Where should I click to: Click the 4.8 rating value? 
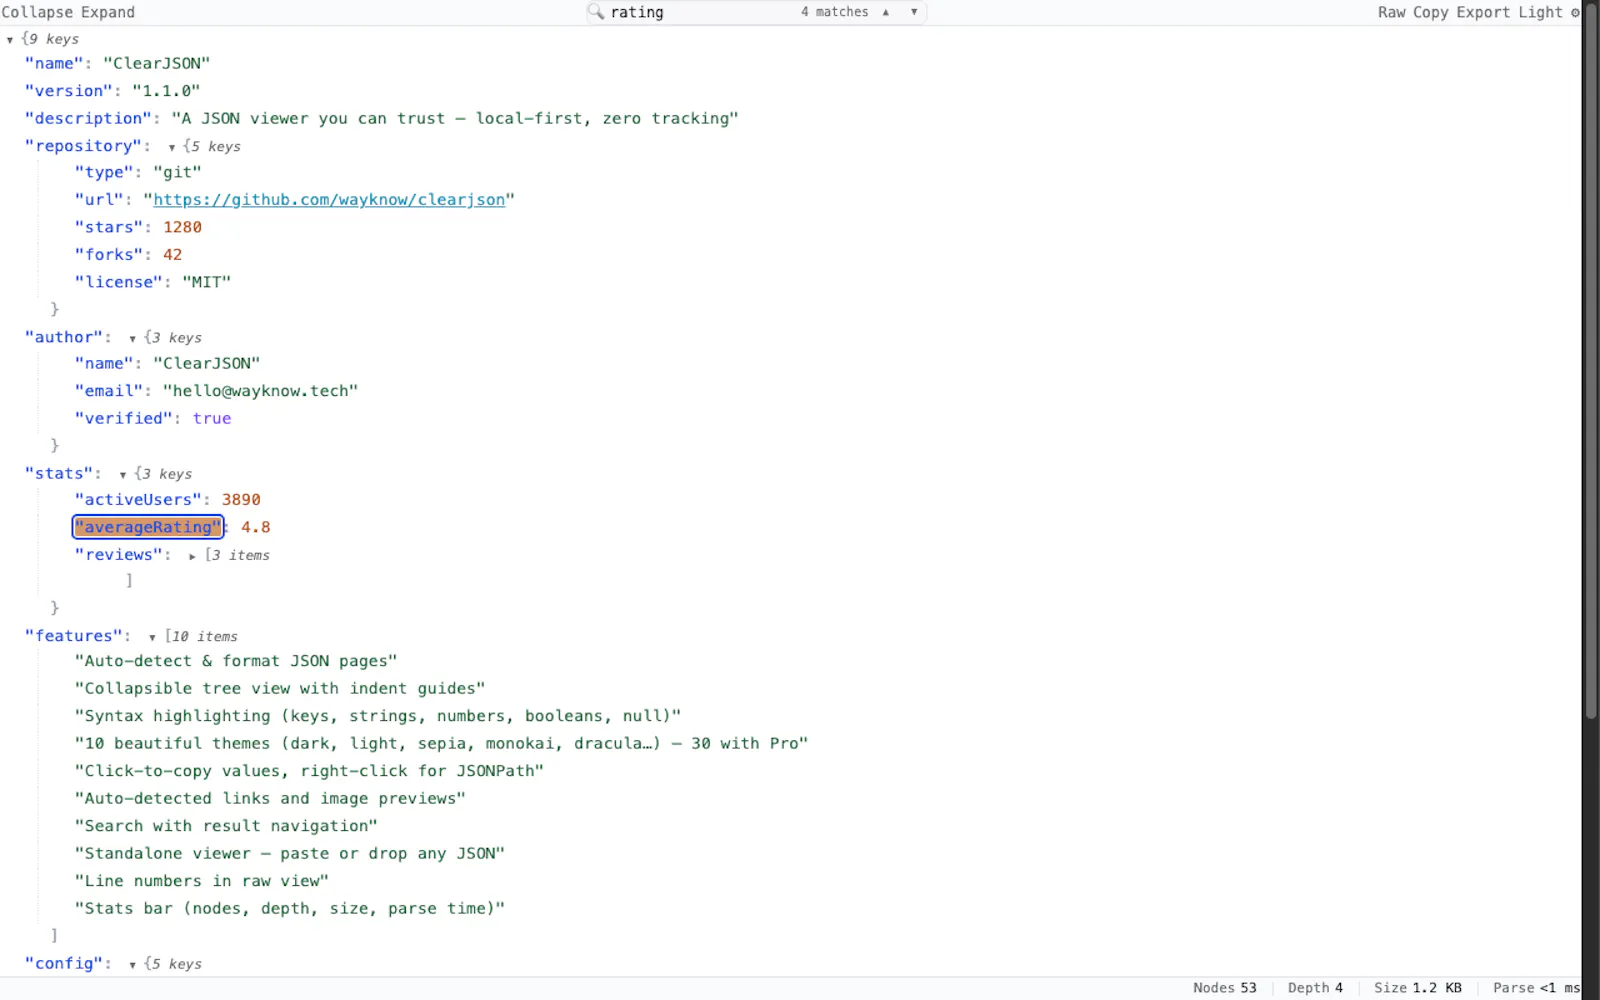point(256,527)
